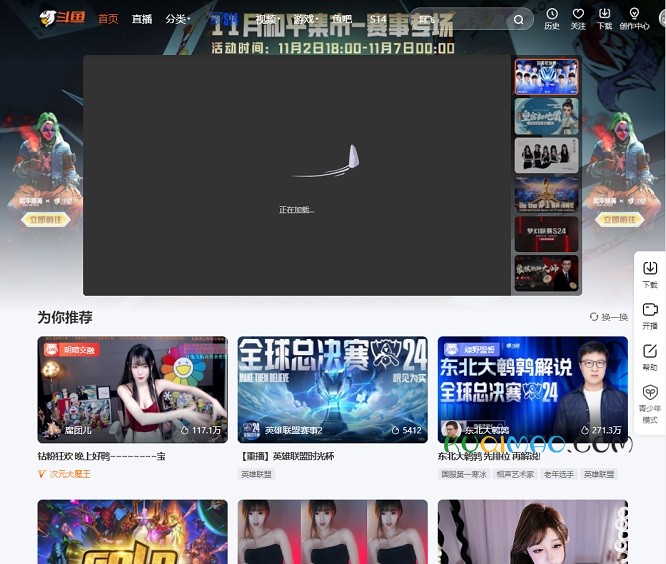Image resolution: width=666 pixels, height=564 pixels.
Task: Open 【重播】英雄联盟时光杯 title link
Action: [x=286, y=457]
